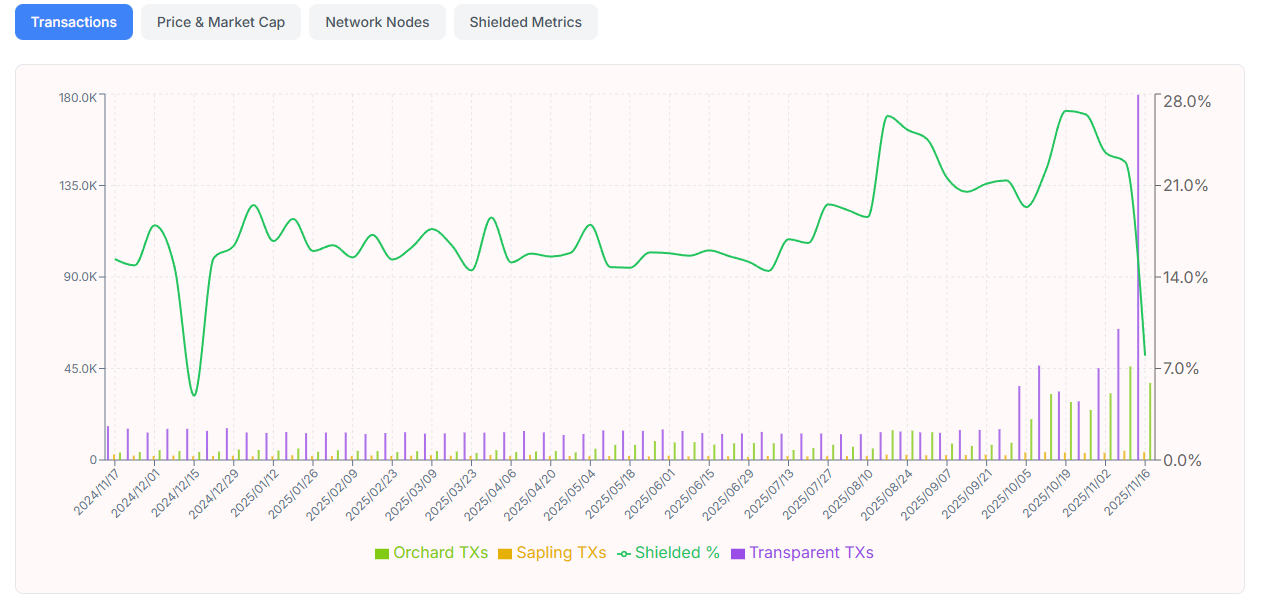This screenshot has height=612, width=1263.
Task: Click the purple Transparent TXs legend square
Action: 738,554
